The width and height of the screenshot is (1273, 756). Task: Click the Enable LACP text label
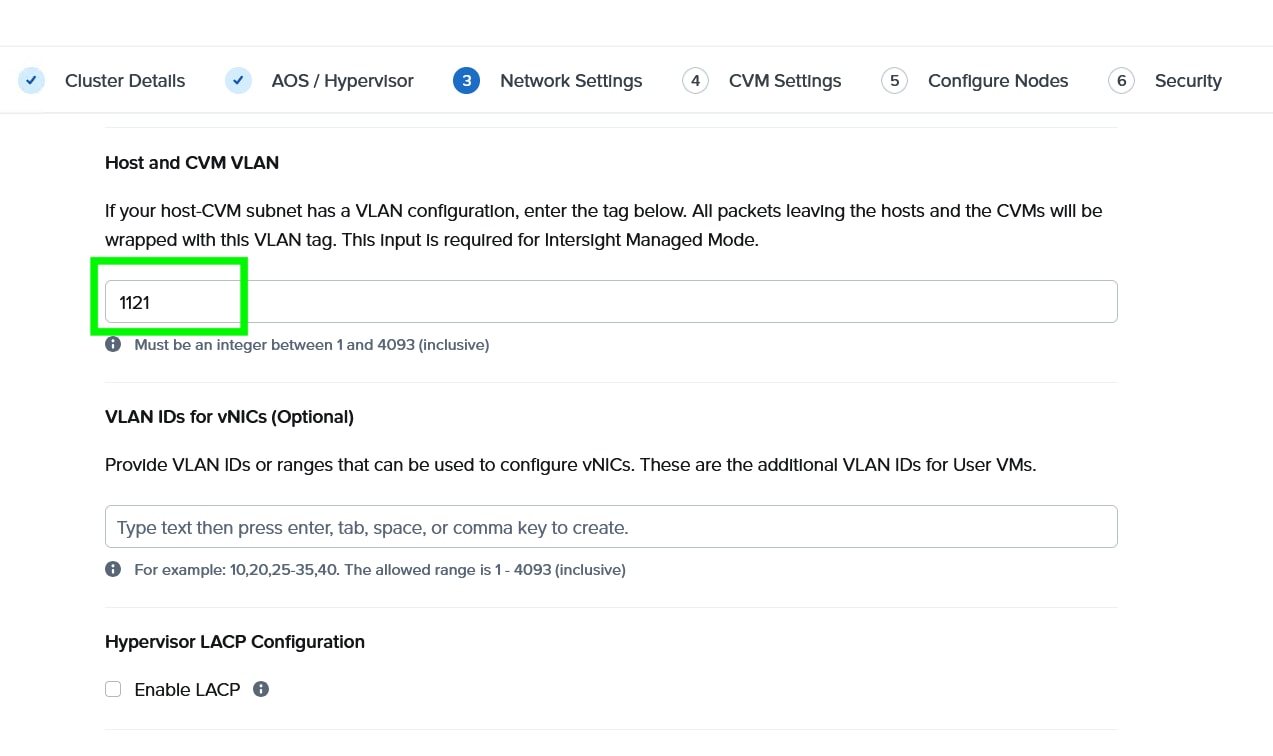point(187,689)
